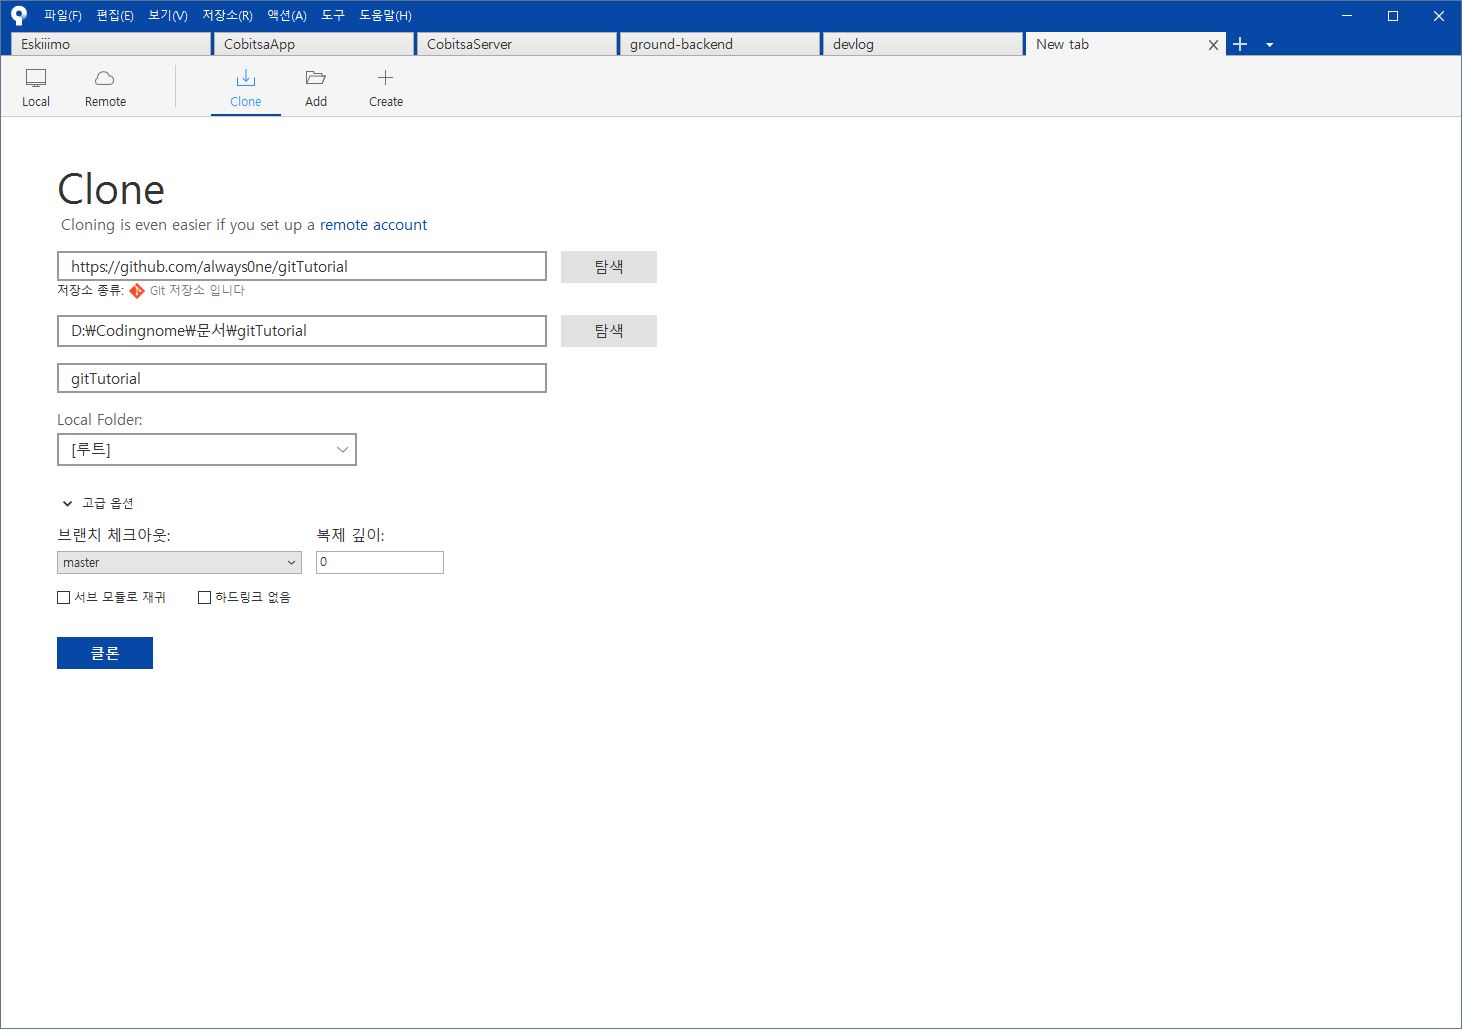
Task: Click the destination path input field
Action: pyautogui.click(x=302, y=331)
